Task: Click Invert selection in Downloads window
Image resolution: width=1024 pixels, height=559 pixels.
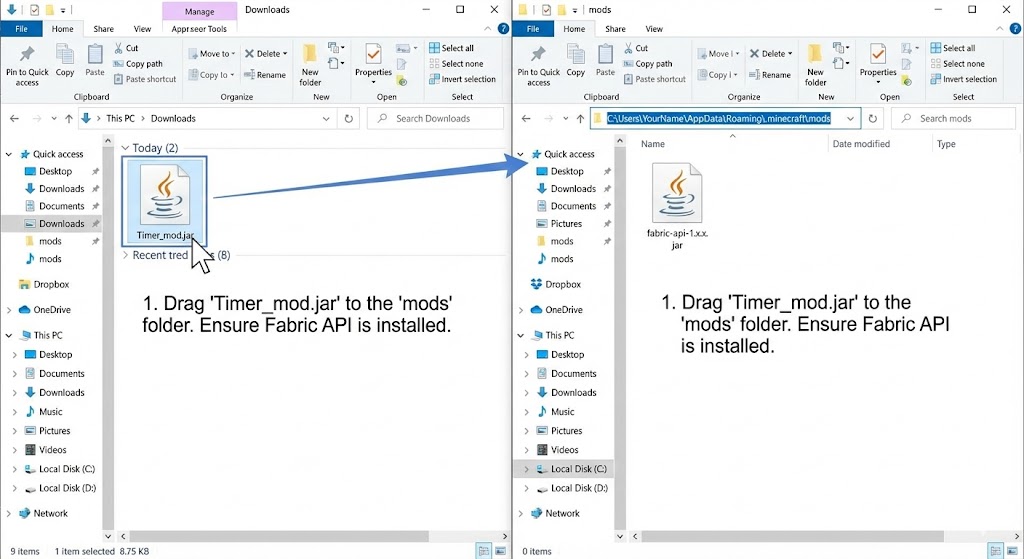Action: point(462,79)
